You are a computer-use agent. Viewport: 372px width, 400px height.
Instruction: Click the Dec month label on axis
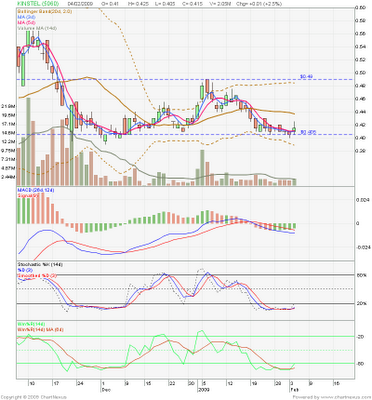106,389
